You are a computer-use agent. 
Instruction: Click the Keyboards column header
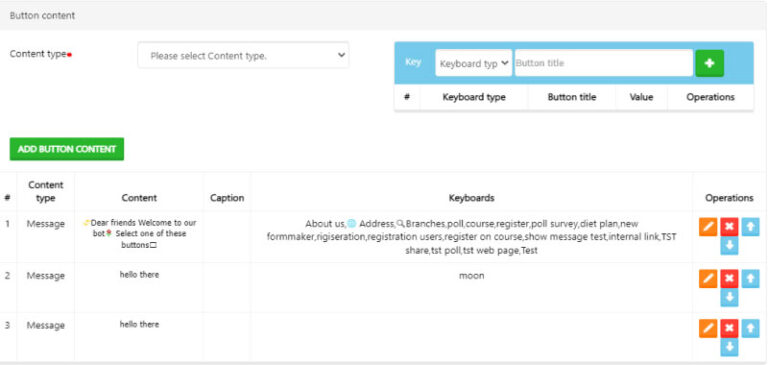point(471,198)
